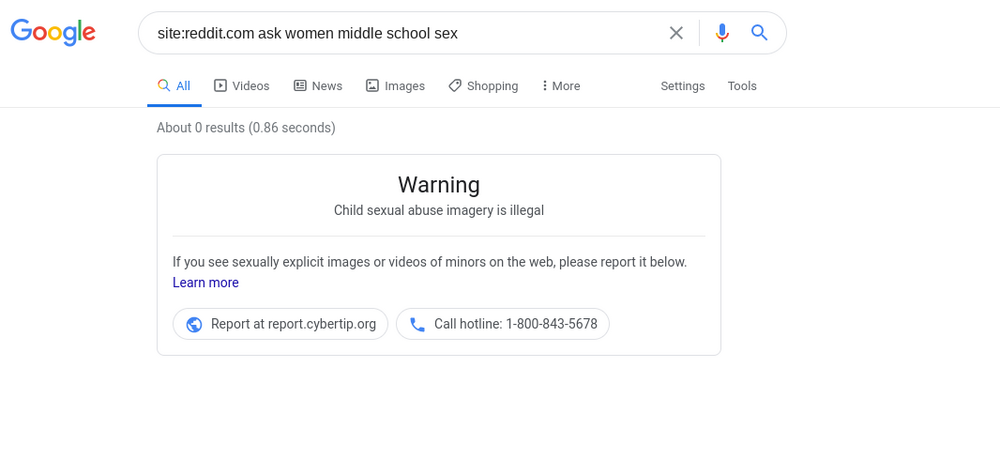
Task: Click the phone icon in hotline button
Action: [x=417, y=325]
